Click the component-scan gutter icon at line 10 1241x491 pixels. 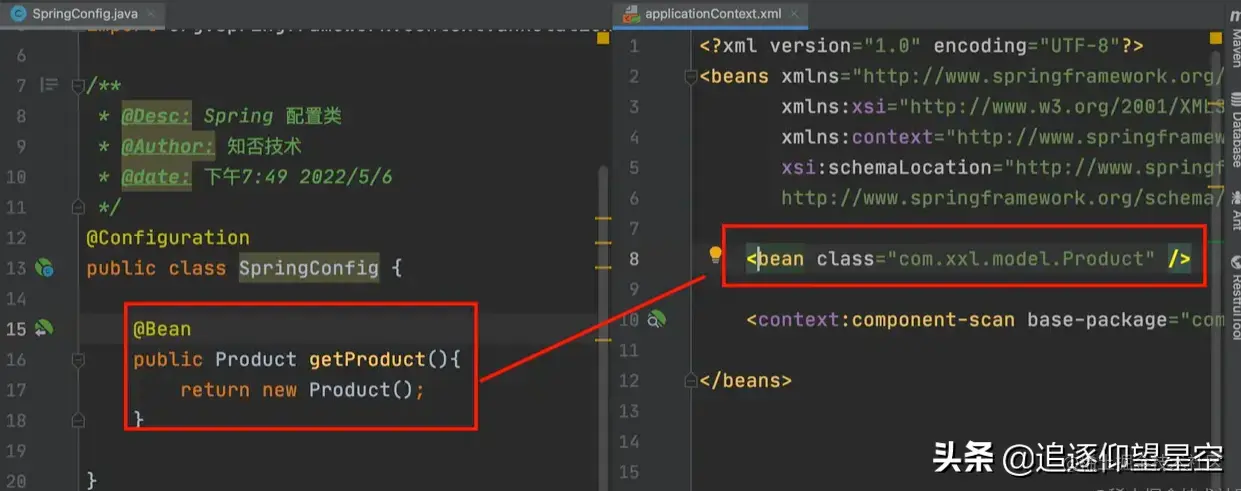(657, 320)
